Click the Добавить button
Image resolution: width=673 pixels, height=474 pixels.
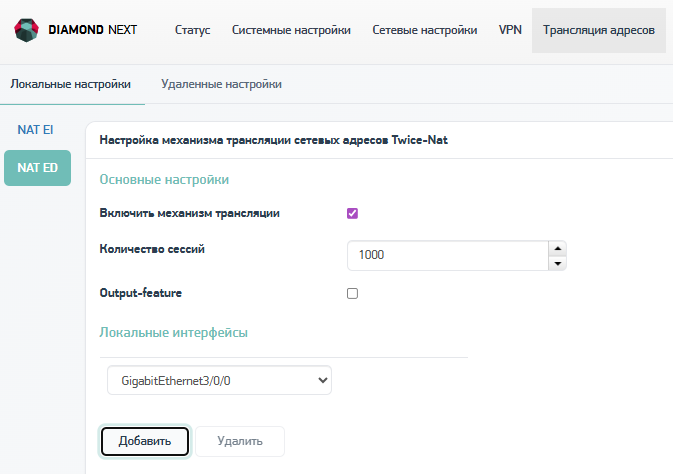point(145,441)
